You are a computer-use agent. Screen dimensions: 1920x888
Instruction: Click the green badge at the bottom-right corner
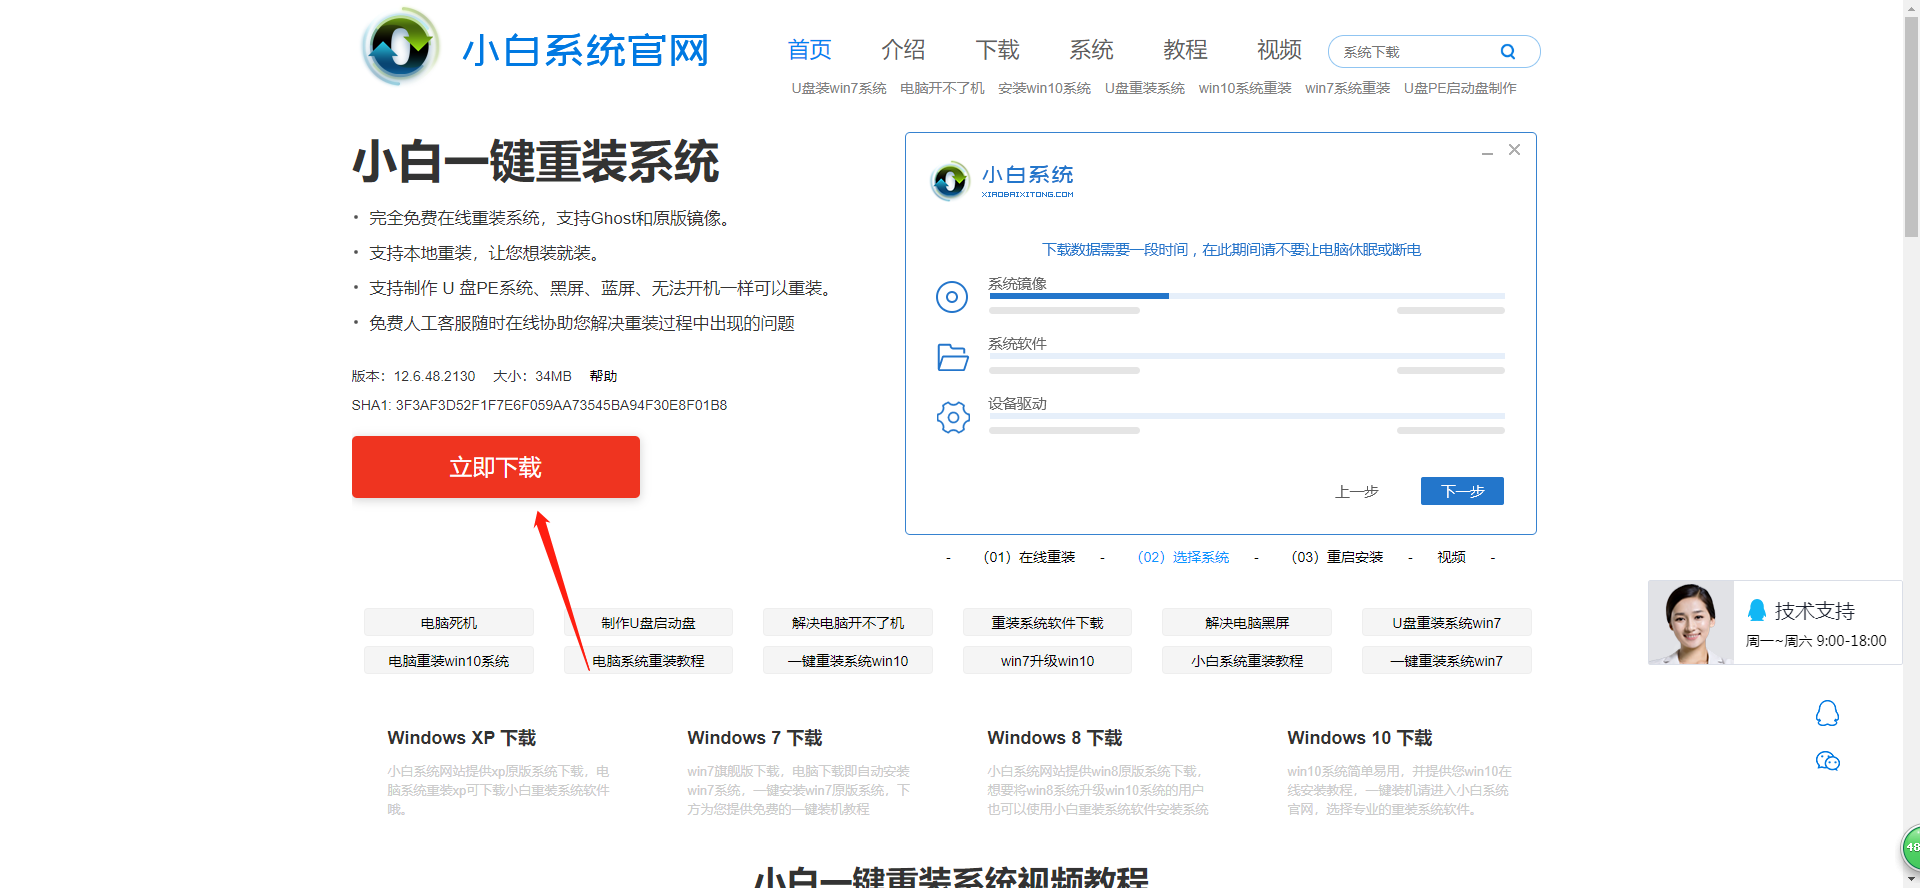point(1910,847)
